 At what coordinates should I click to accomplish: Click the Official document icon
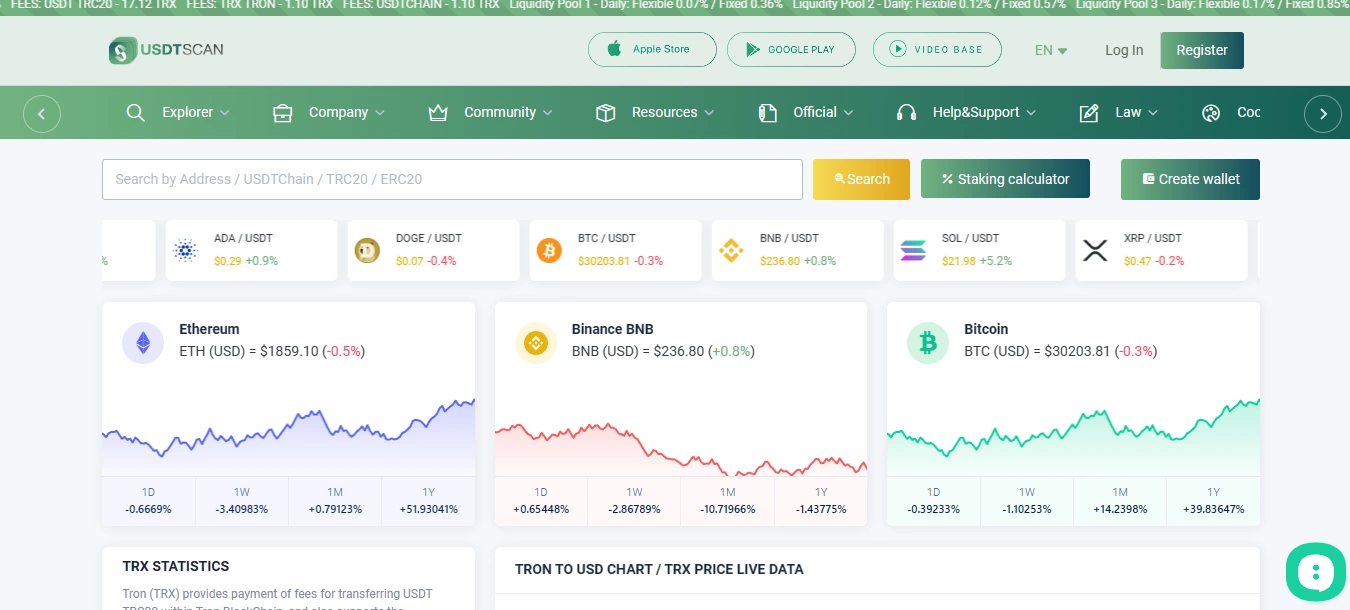pos(768,113)
